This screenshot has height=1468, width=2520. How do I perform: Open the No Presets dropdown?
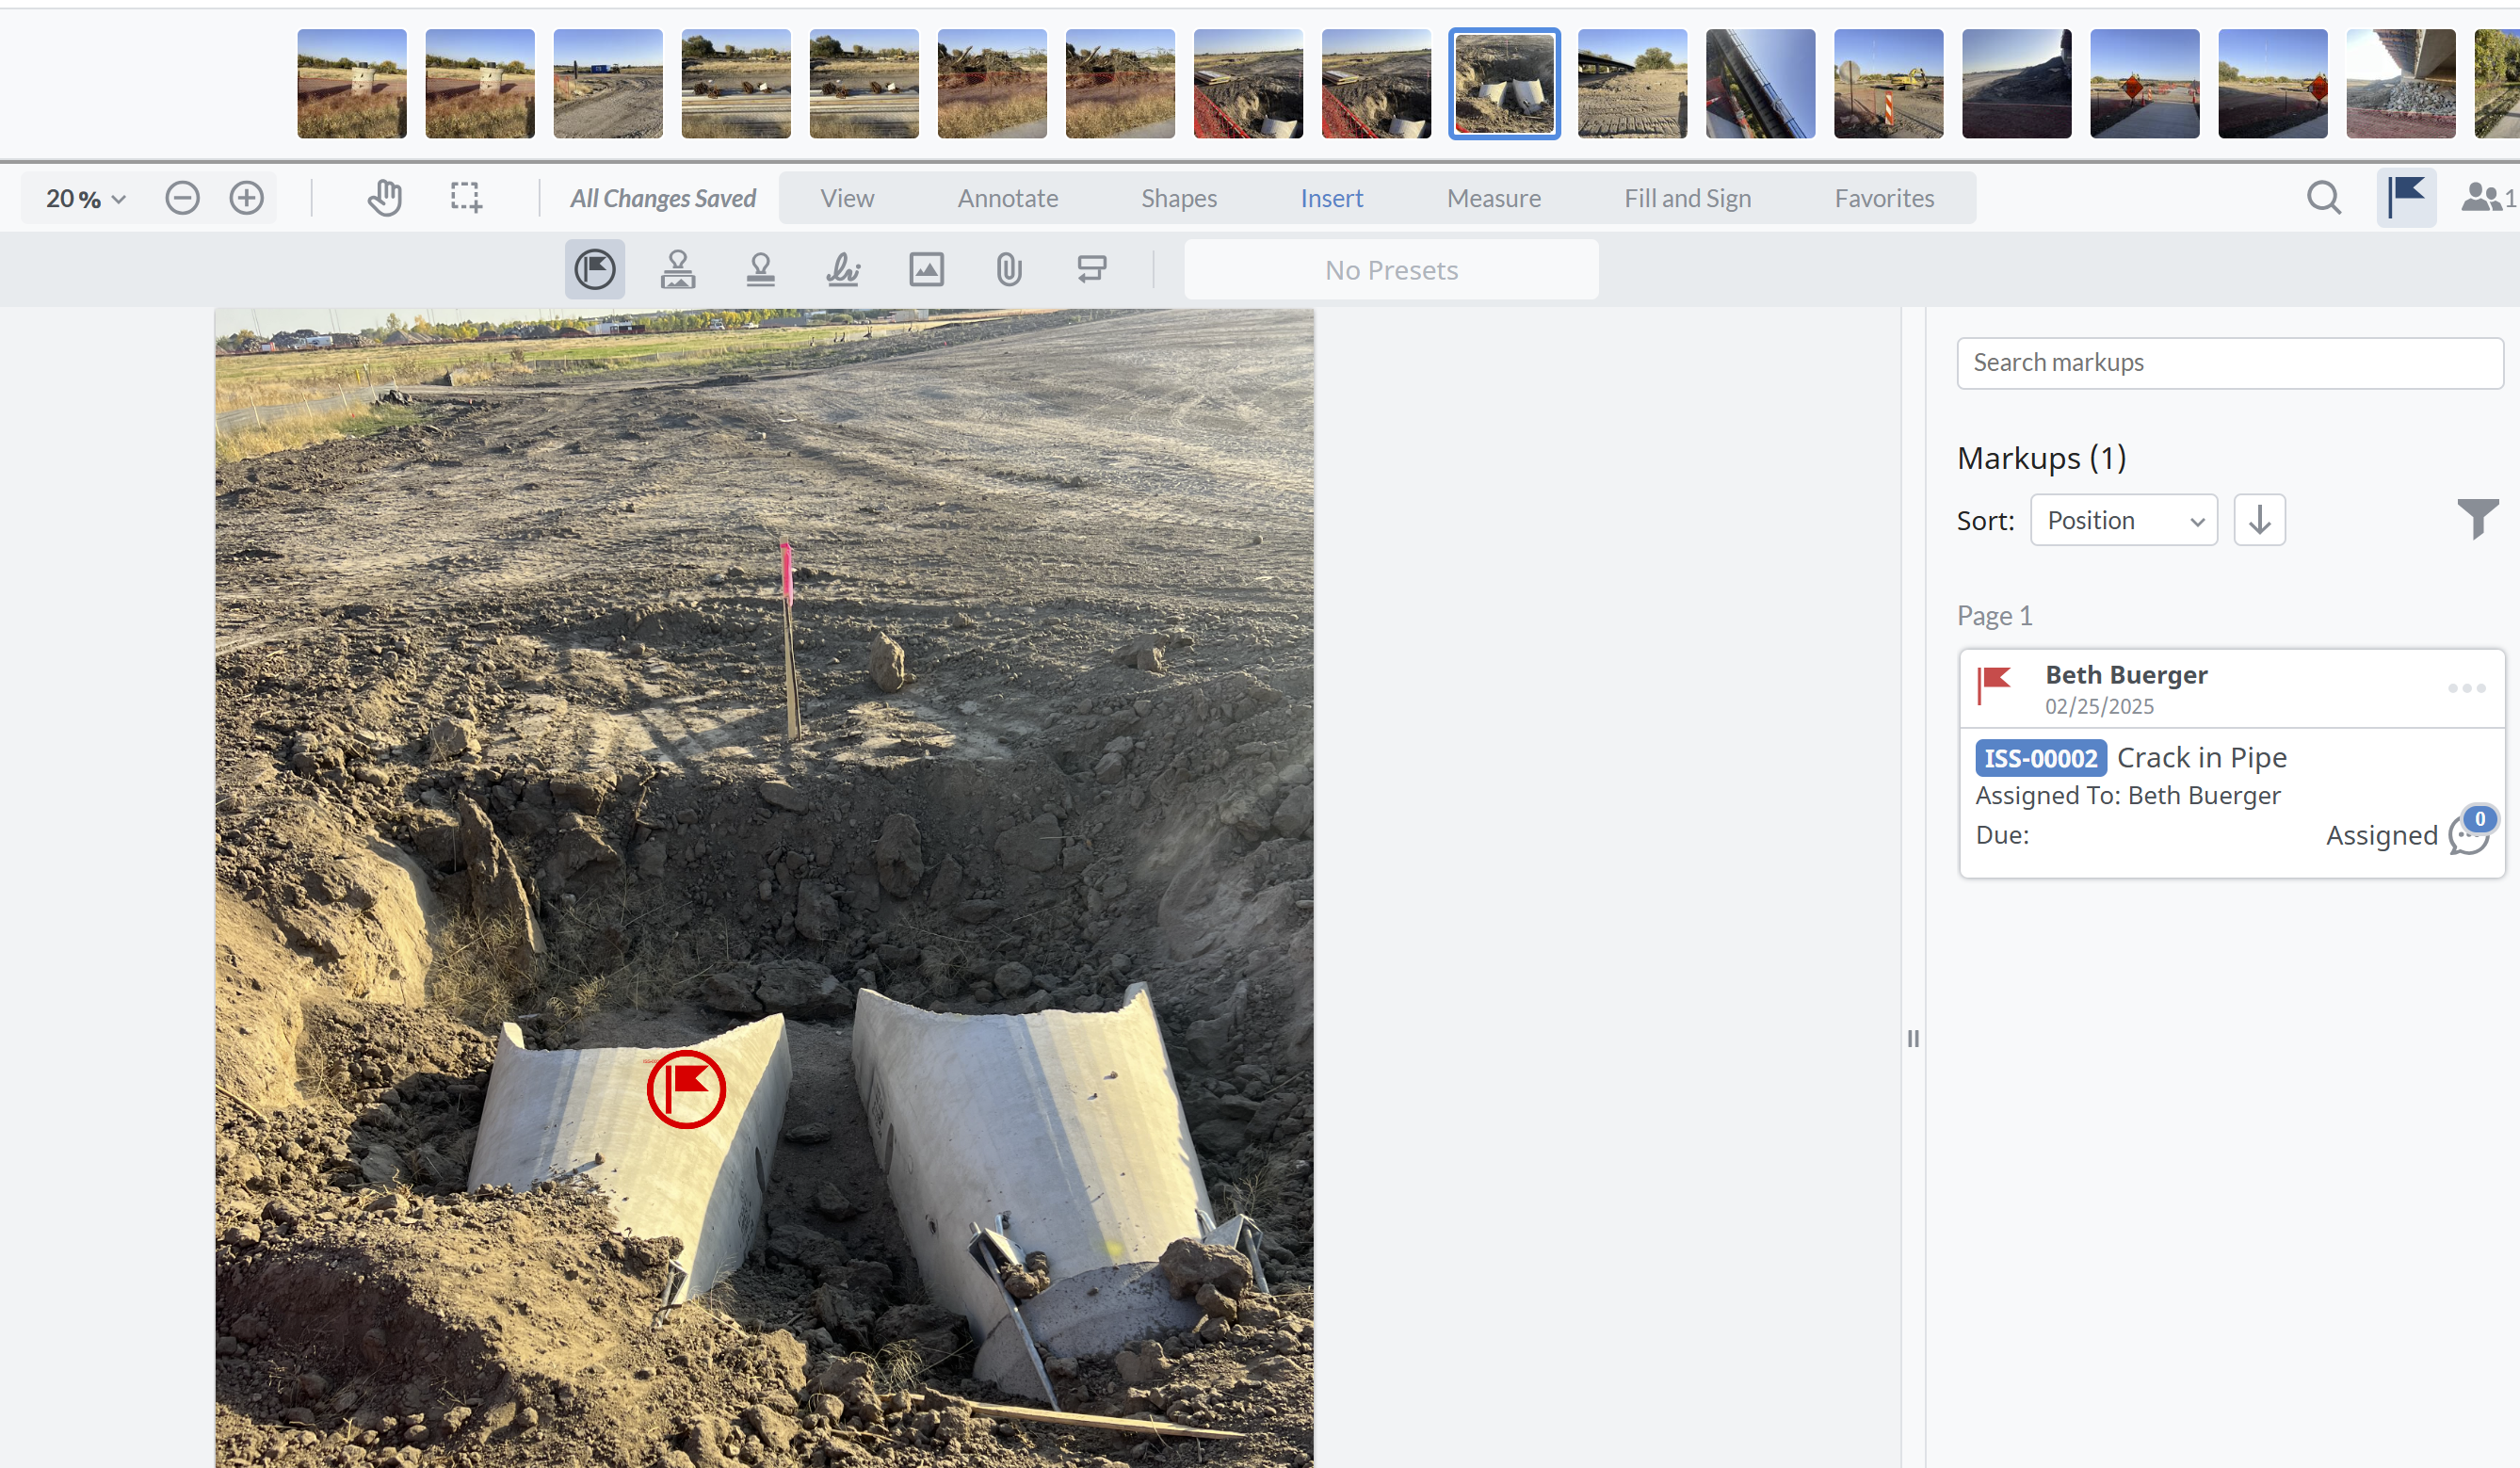tap(1391, 270)
